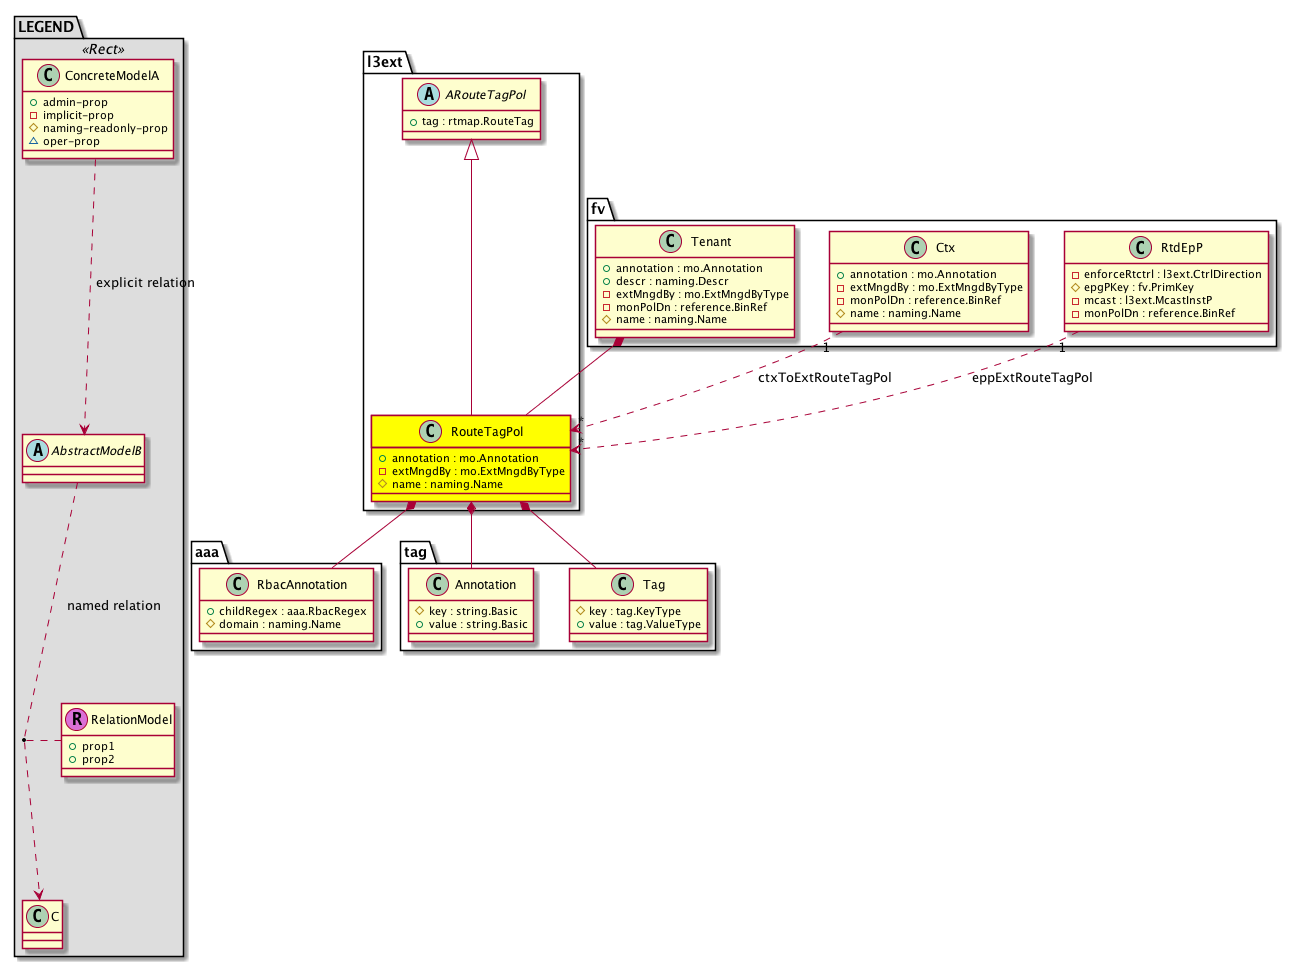Click the 'C' icon next to Tag class
Viewport: 1297px width, 967px height.
pos(622,585)
